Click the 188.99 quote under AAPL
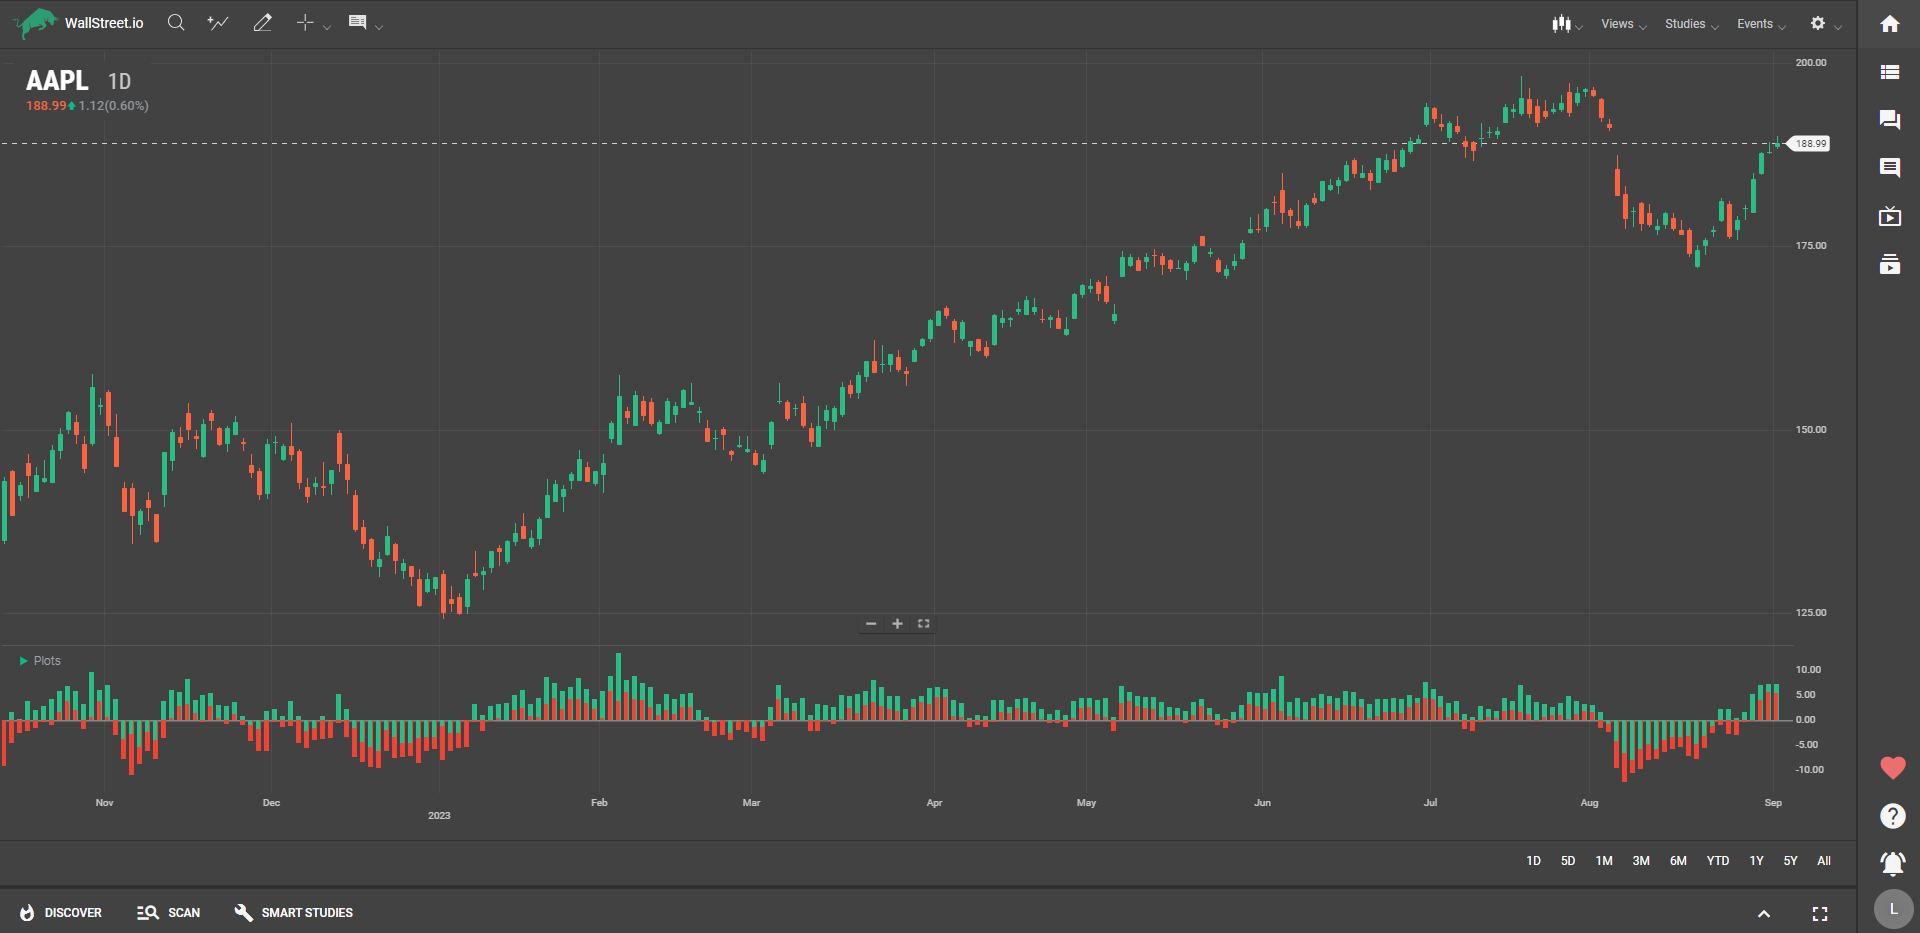Screen dimensions: 1920x933 (x=46, y=106)
